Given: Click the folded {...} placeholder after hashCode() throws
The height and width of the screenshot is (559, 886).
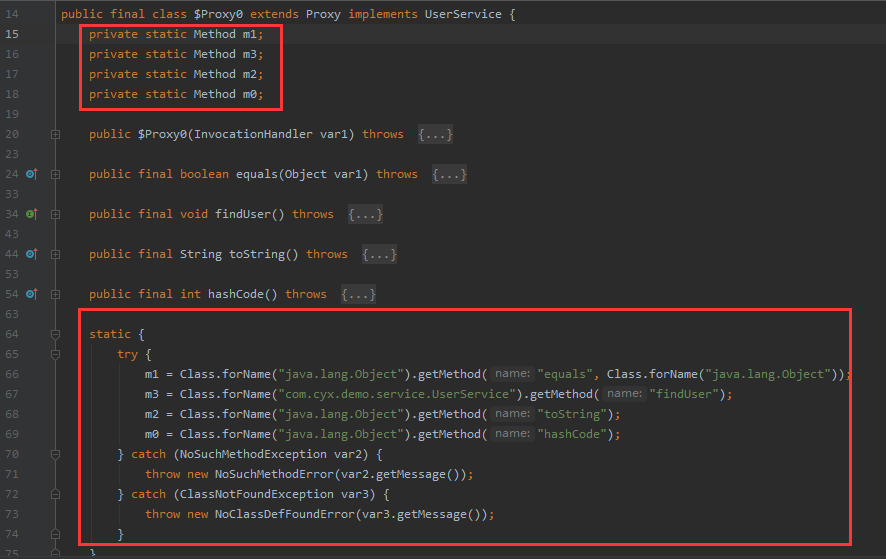Looking at the screenshot, I should coord(358,294).
